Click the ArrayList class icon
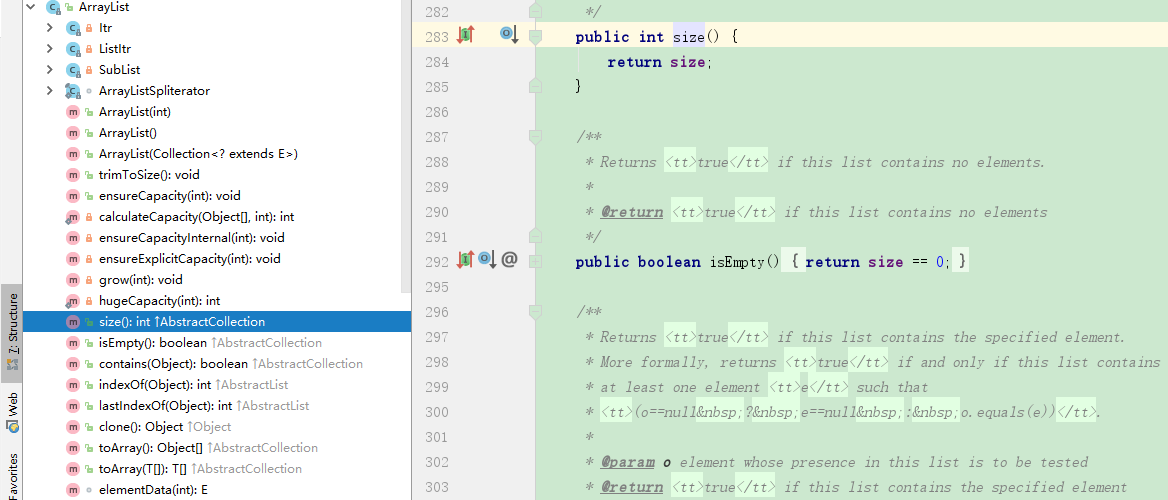This screenshot has height=500, width=1168. click(x=52, y=7)
